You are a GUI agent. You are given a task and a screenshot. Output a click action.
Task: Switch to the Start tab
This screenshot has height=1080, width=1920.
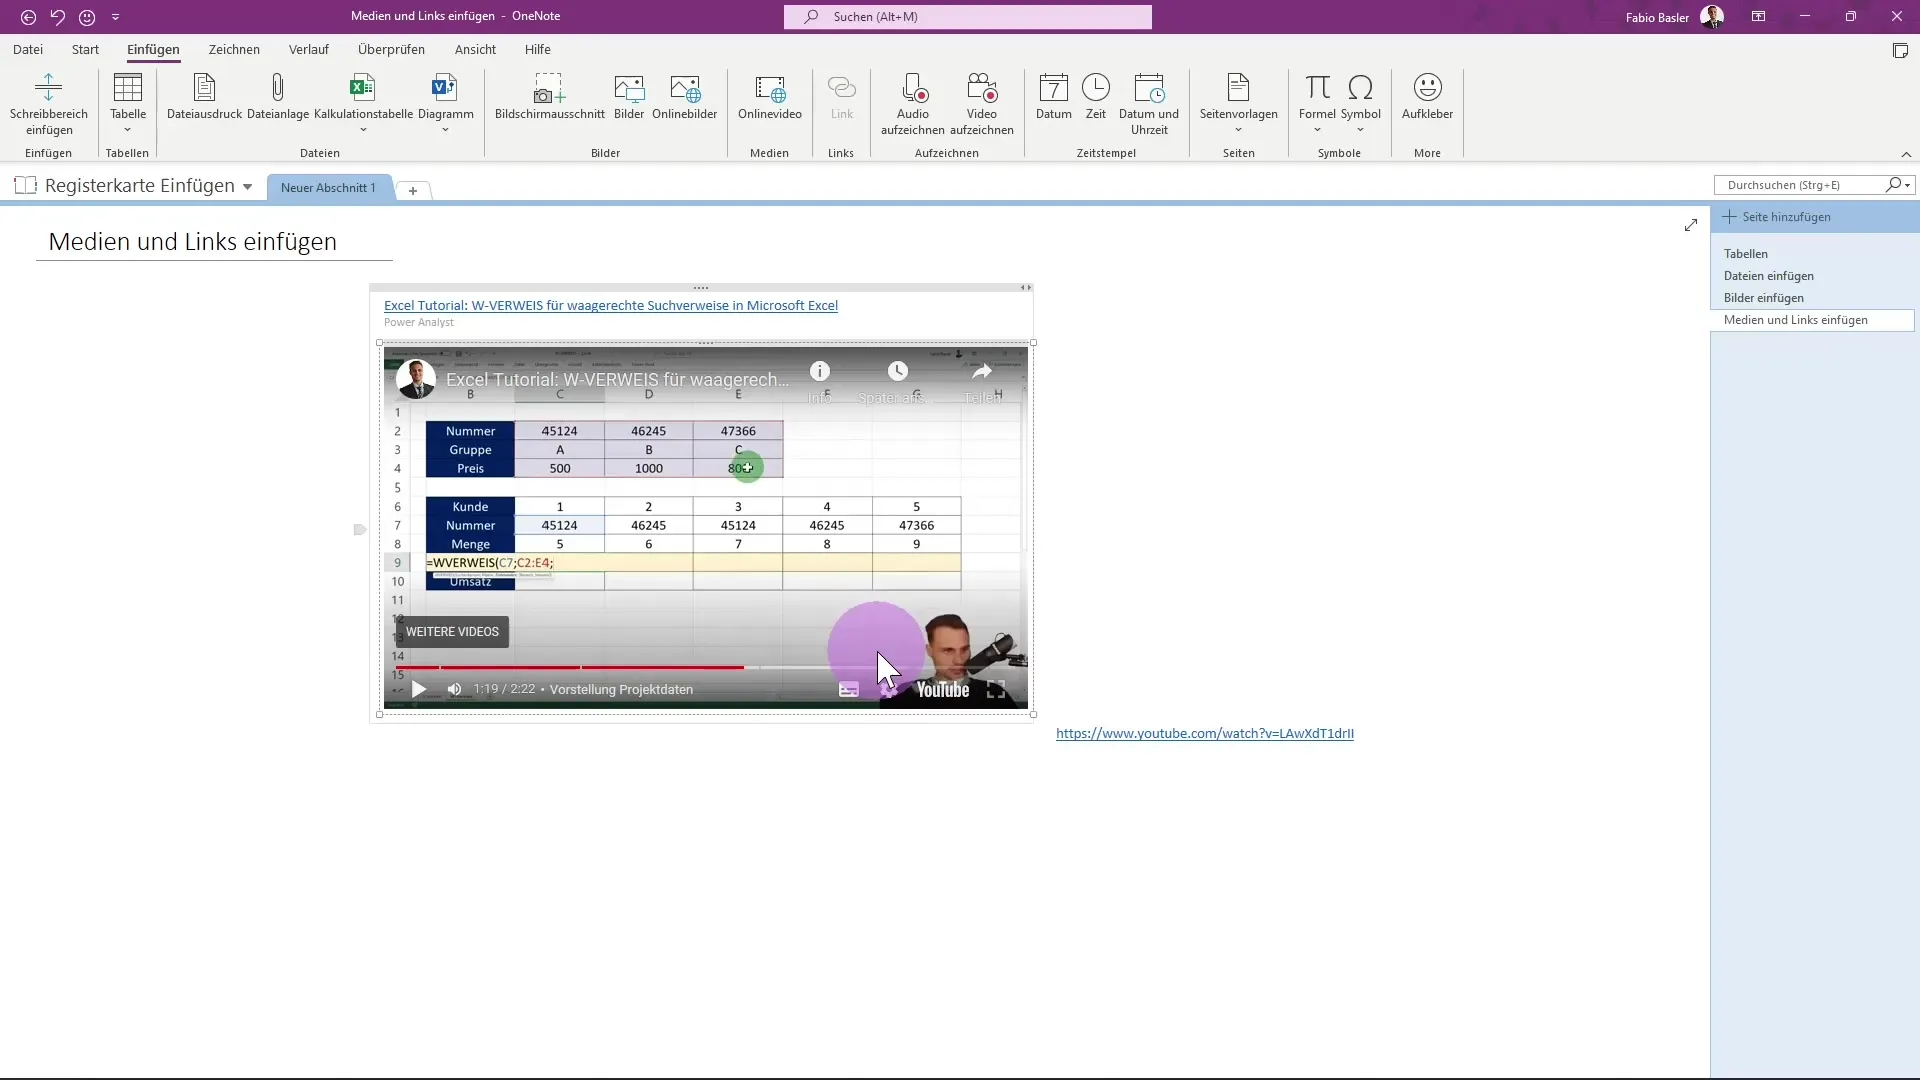pos(85,49)
